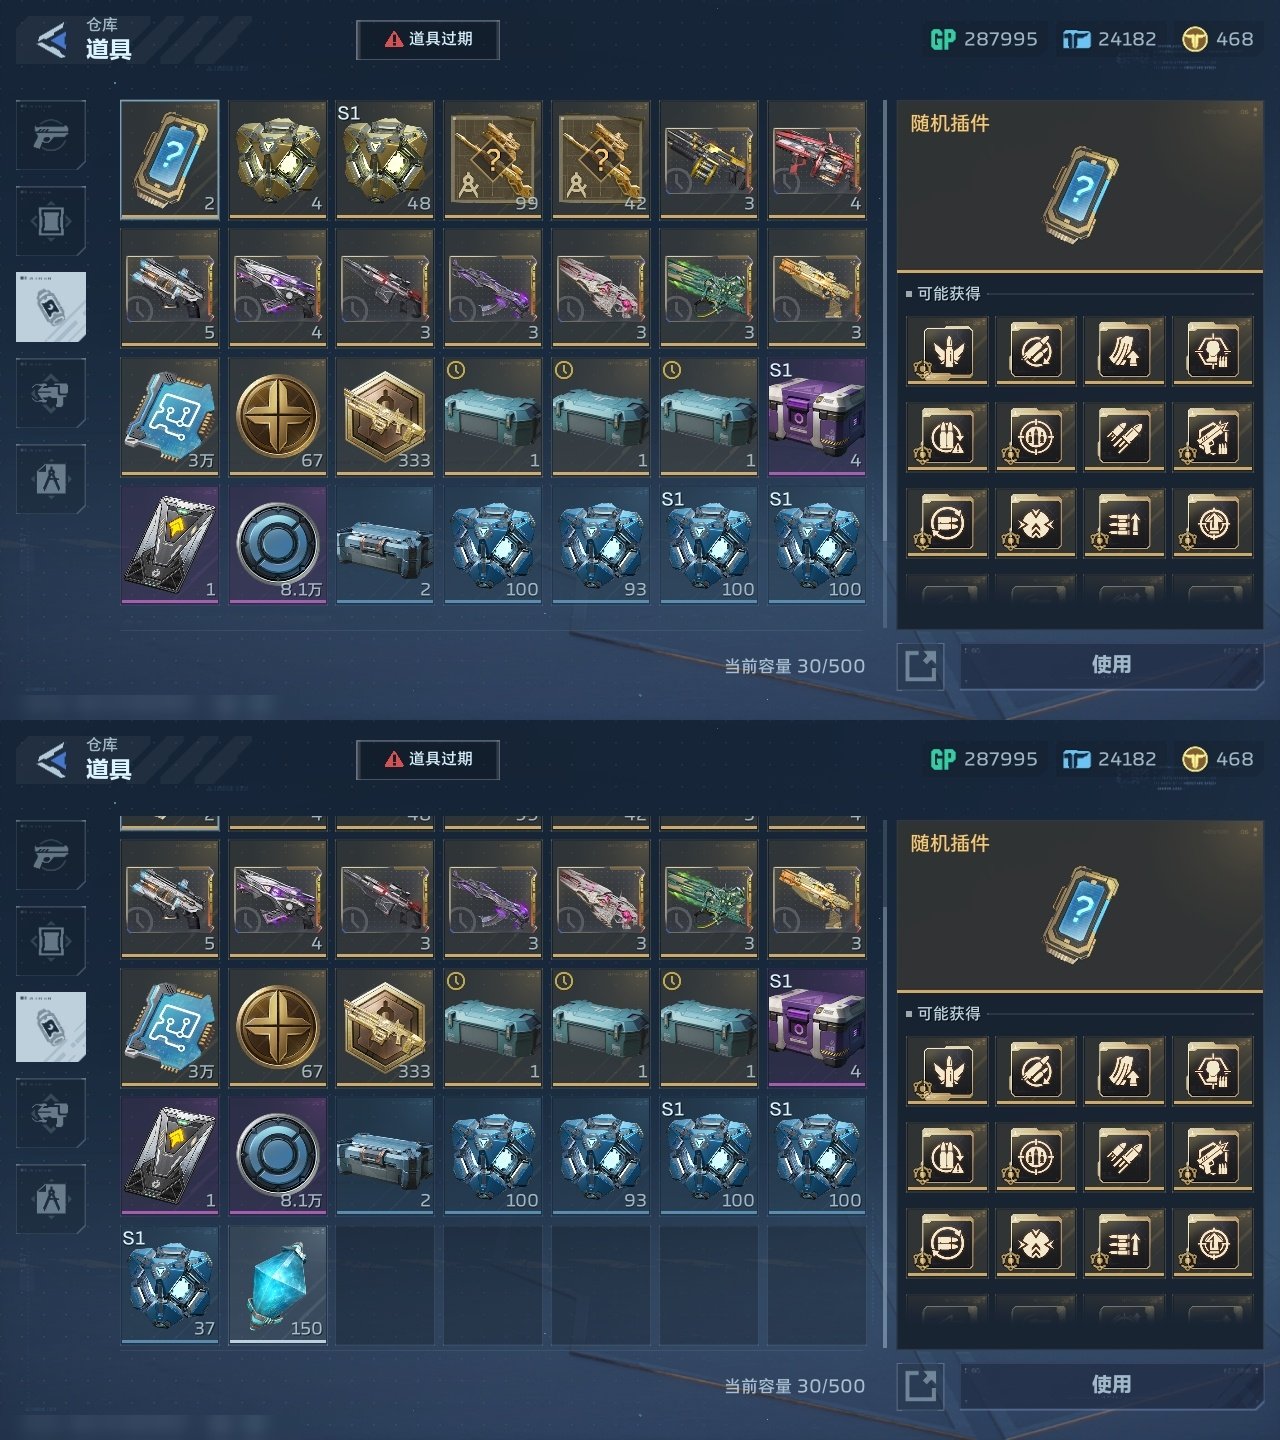Click the gold coin 468 balance in the upper header
The width and height of the screenshot is (1280, 1440).
click(x=1218, y=39)
